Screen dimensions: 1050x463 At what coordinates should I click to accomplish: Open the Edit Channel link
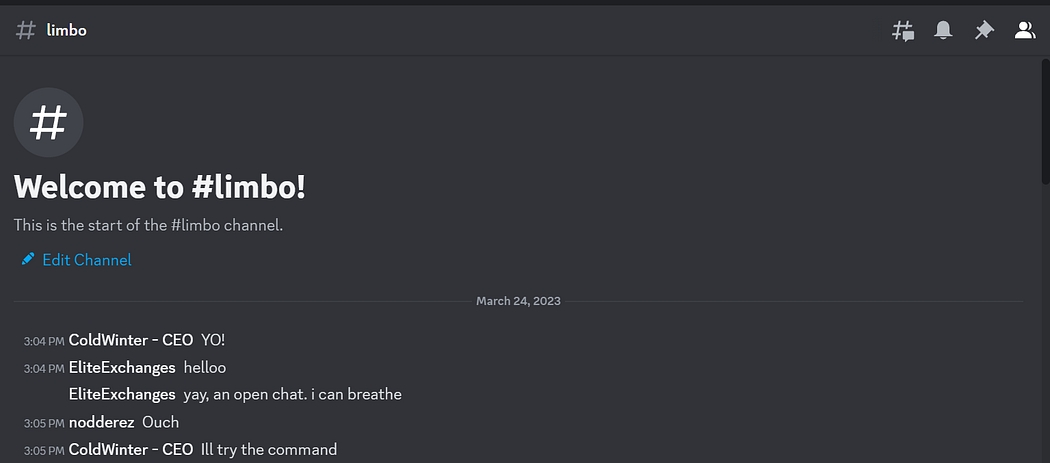[86, 260]
